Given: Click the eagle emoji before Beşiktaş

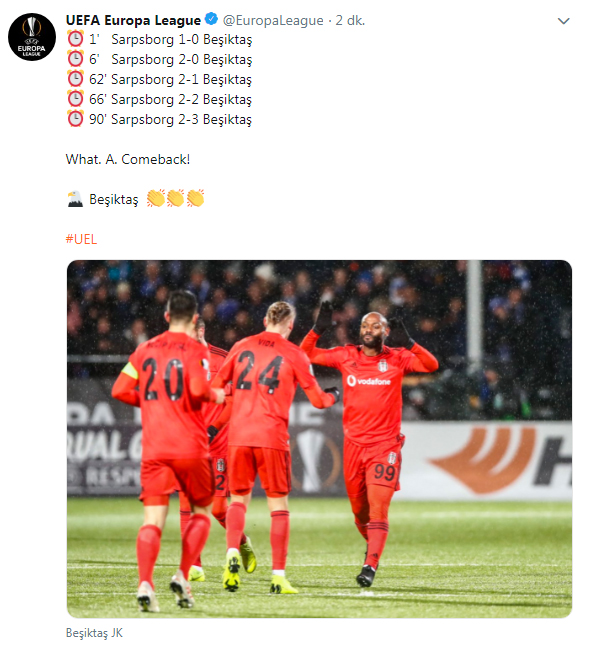Looking at the screenshot, I should pos(75,199).
